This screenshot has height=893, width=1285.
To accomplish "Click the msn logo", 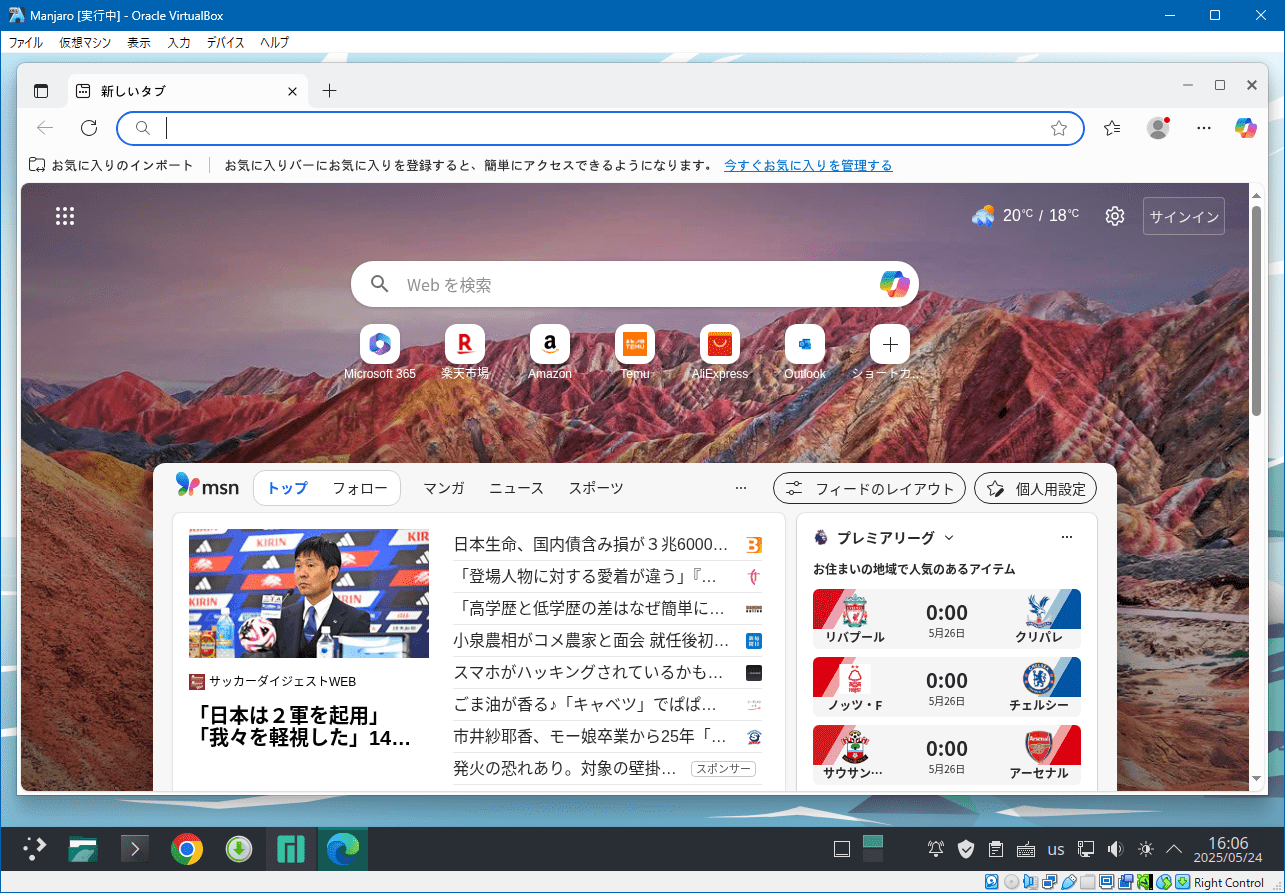I will coord(207,486).
